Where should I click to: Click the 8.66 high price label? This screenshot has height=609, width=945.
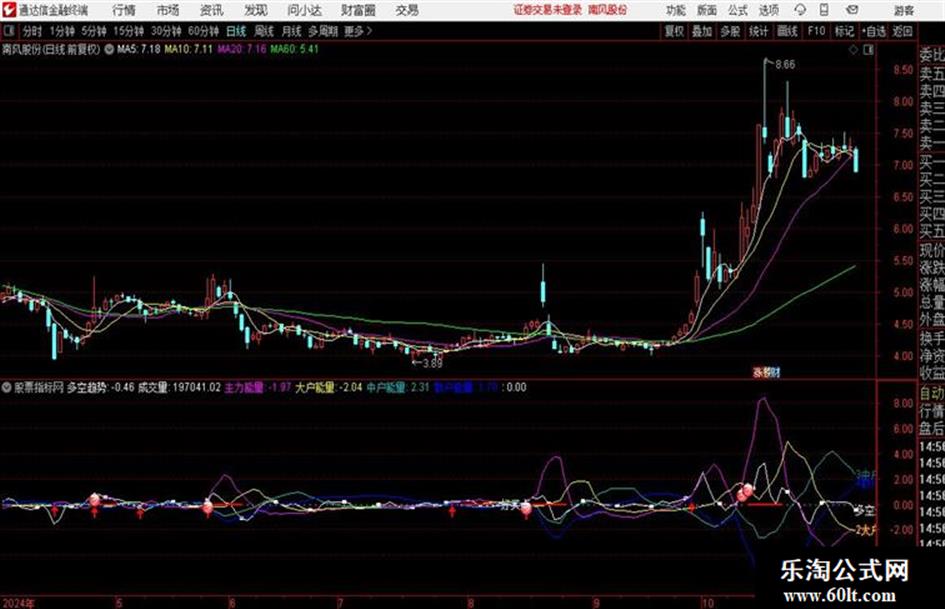(785, 65)
